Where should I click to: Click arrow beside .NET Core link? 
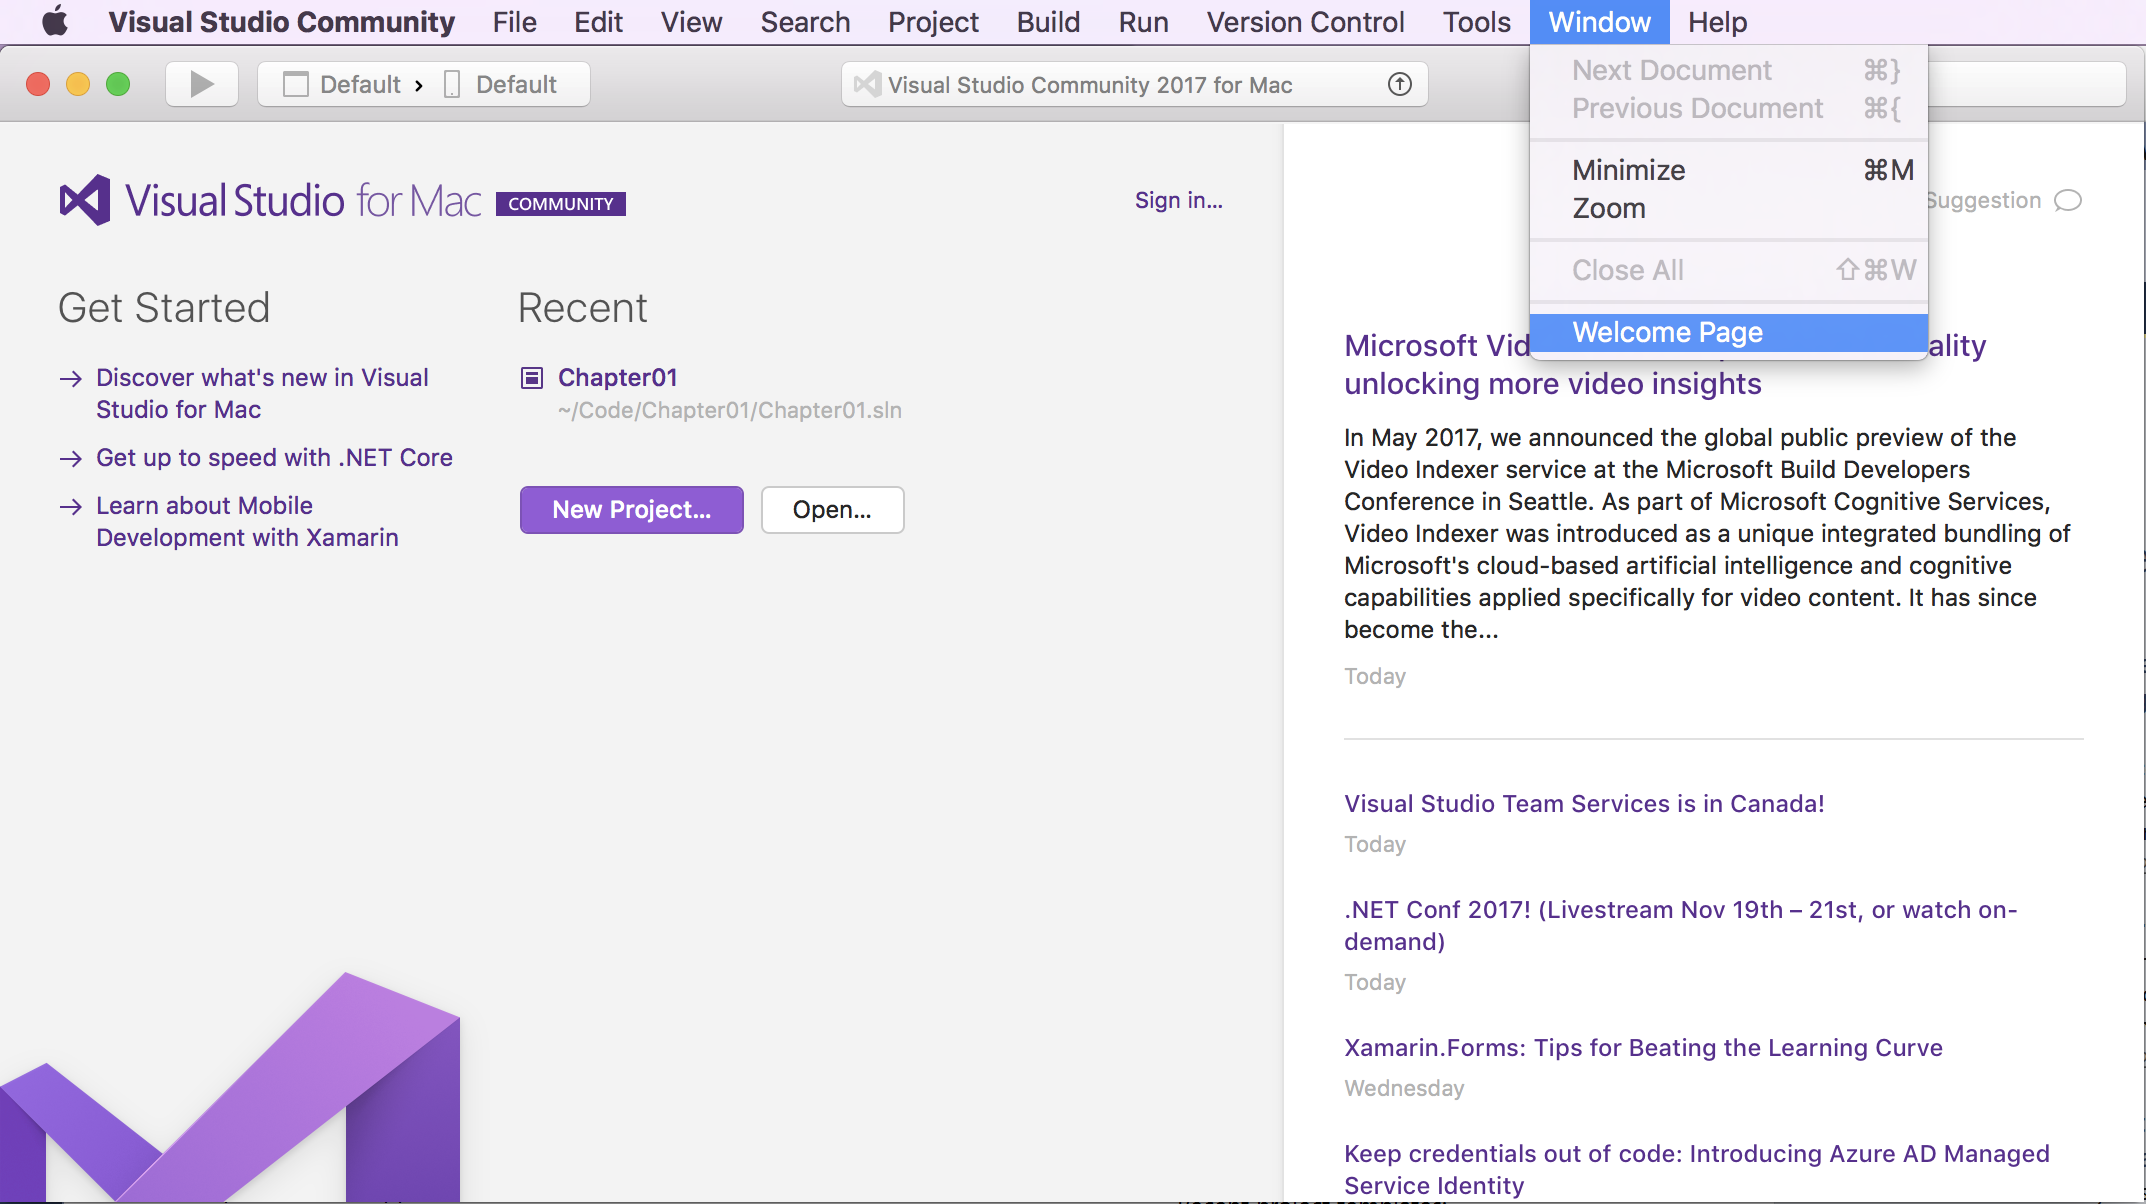pos(70,459)
